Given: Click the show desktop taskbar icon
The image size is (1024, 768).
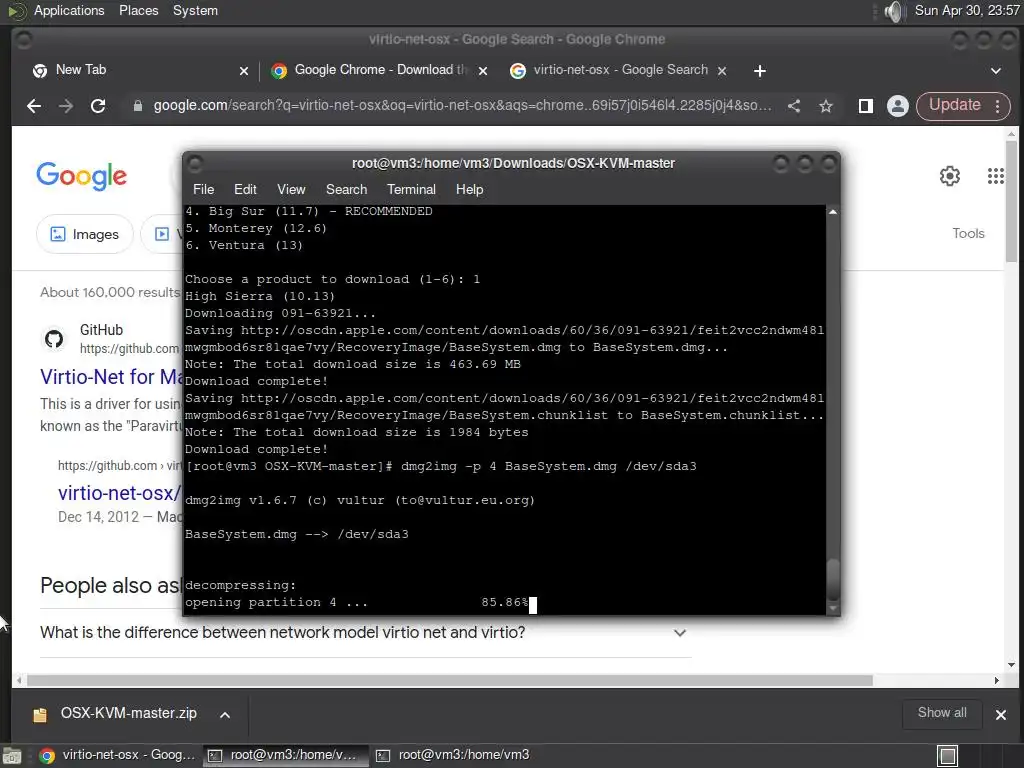Looking at the screenshot, I should (12, 756).
